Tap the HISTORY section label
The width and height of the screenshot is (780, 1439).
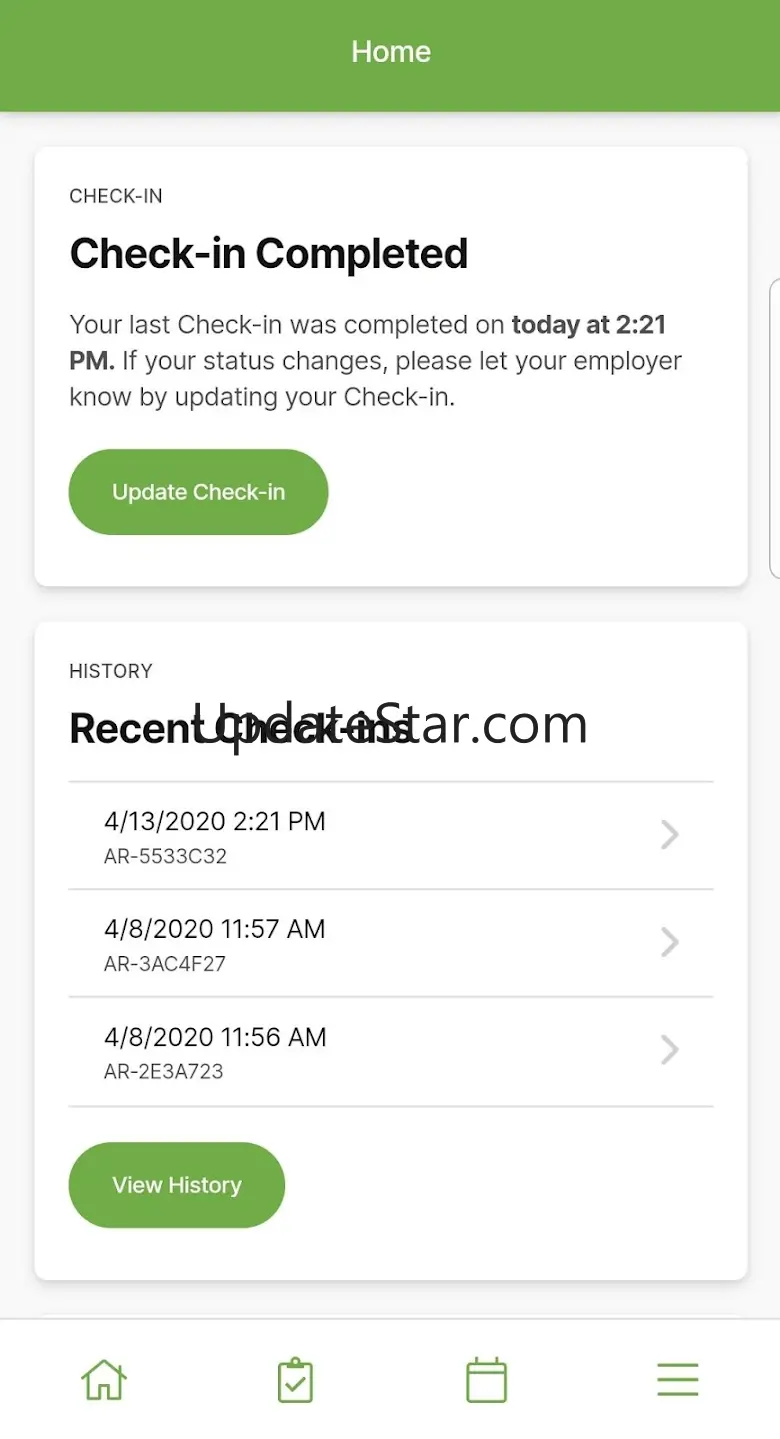coord(111,671)
